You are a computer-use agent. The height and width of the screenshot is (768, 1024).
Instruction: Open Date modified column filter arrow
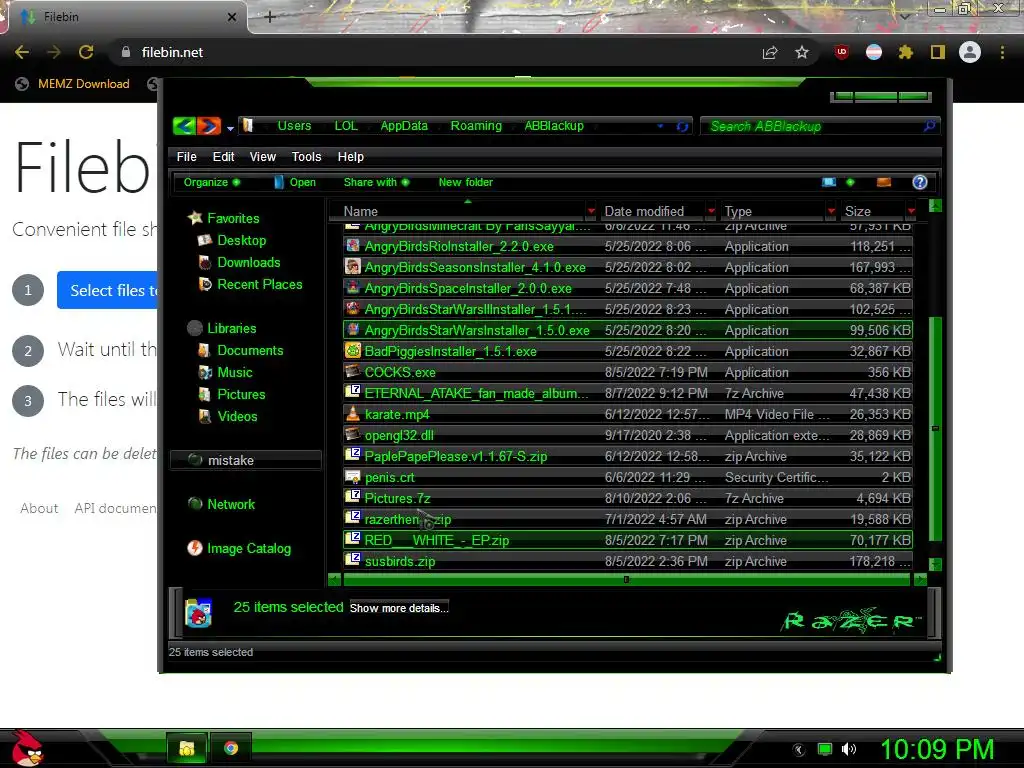pyautogui.click(x=711, y=211)
